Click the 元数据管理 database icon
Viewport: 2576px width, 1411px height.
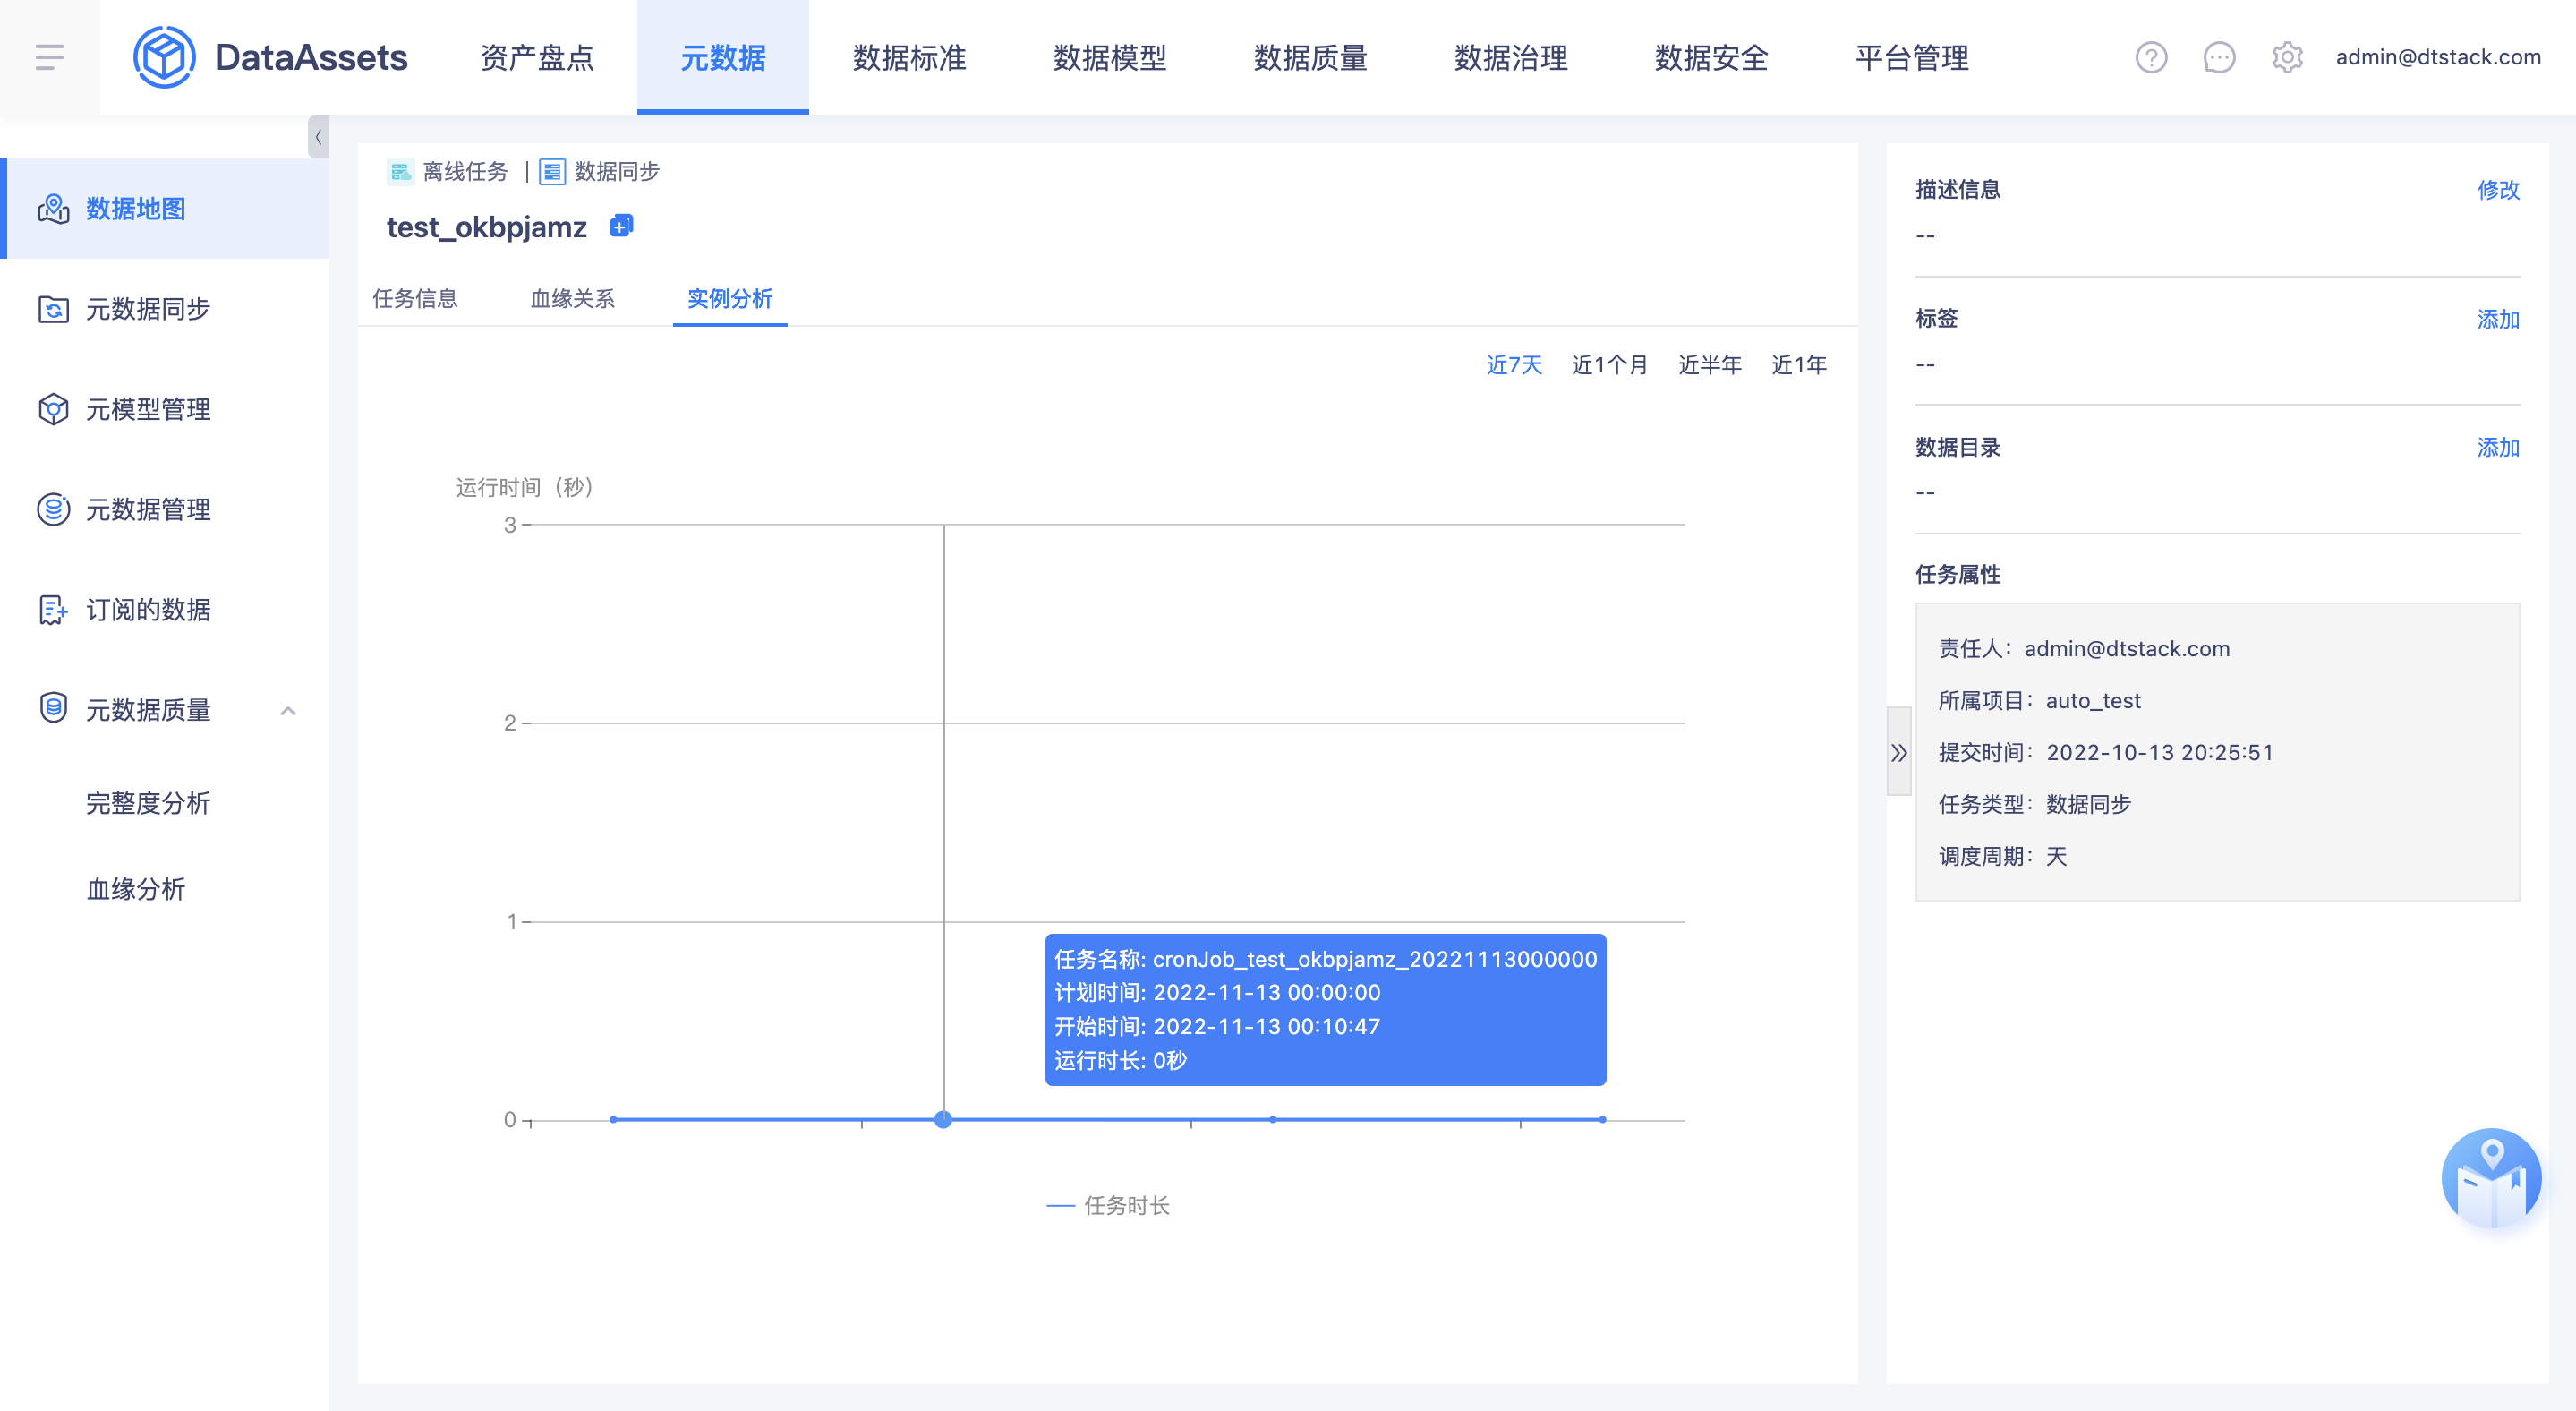pos(53,509)
